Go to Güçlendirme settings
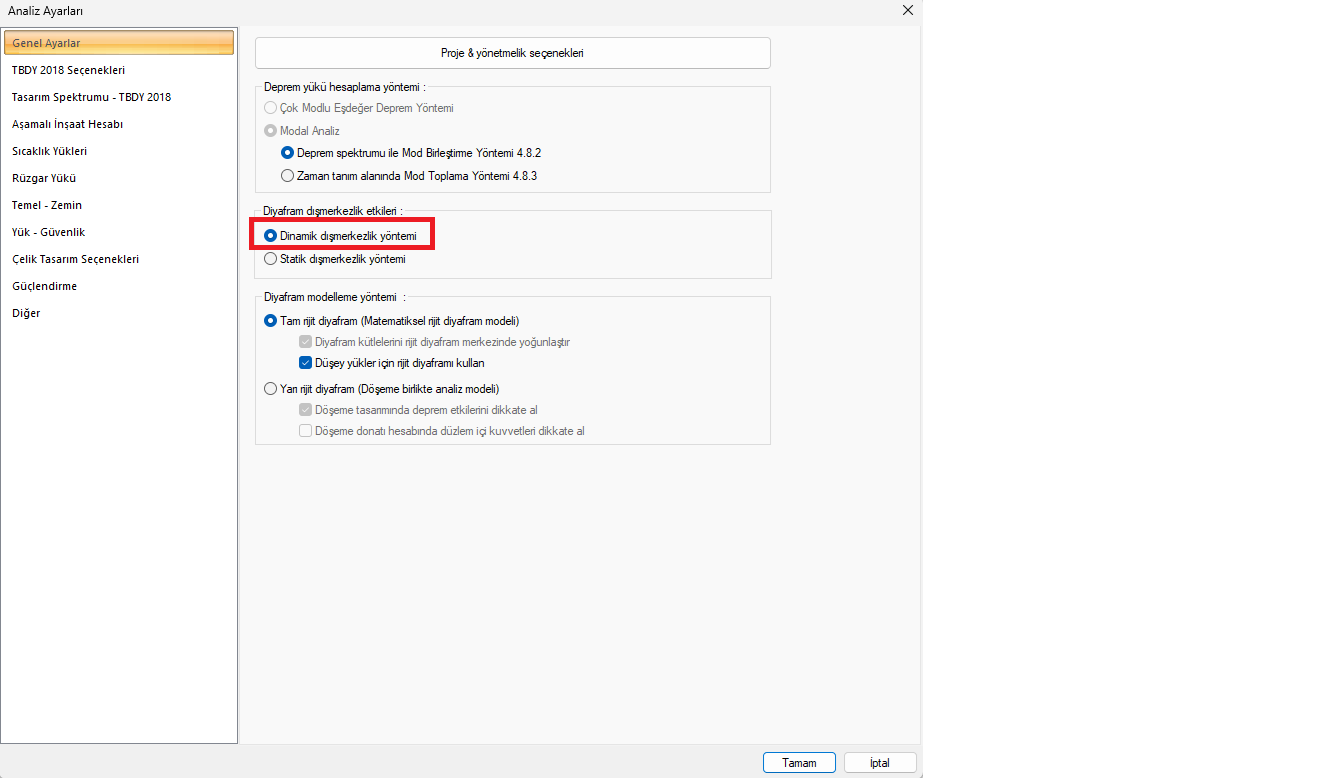The height and width of the screenshot is (778, 1333). coord(44,286)
